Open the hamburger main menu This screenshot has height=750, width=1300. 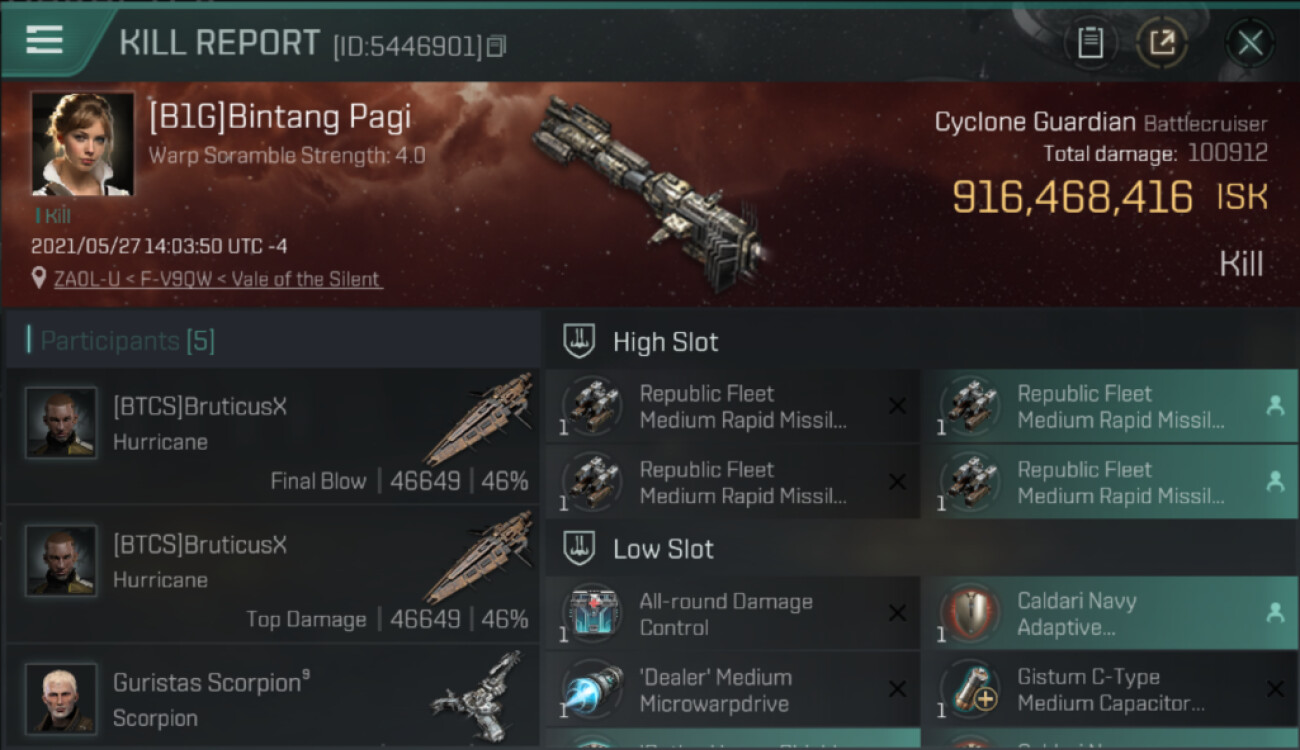(x=45, y=41)
